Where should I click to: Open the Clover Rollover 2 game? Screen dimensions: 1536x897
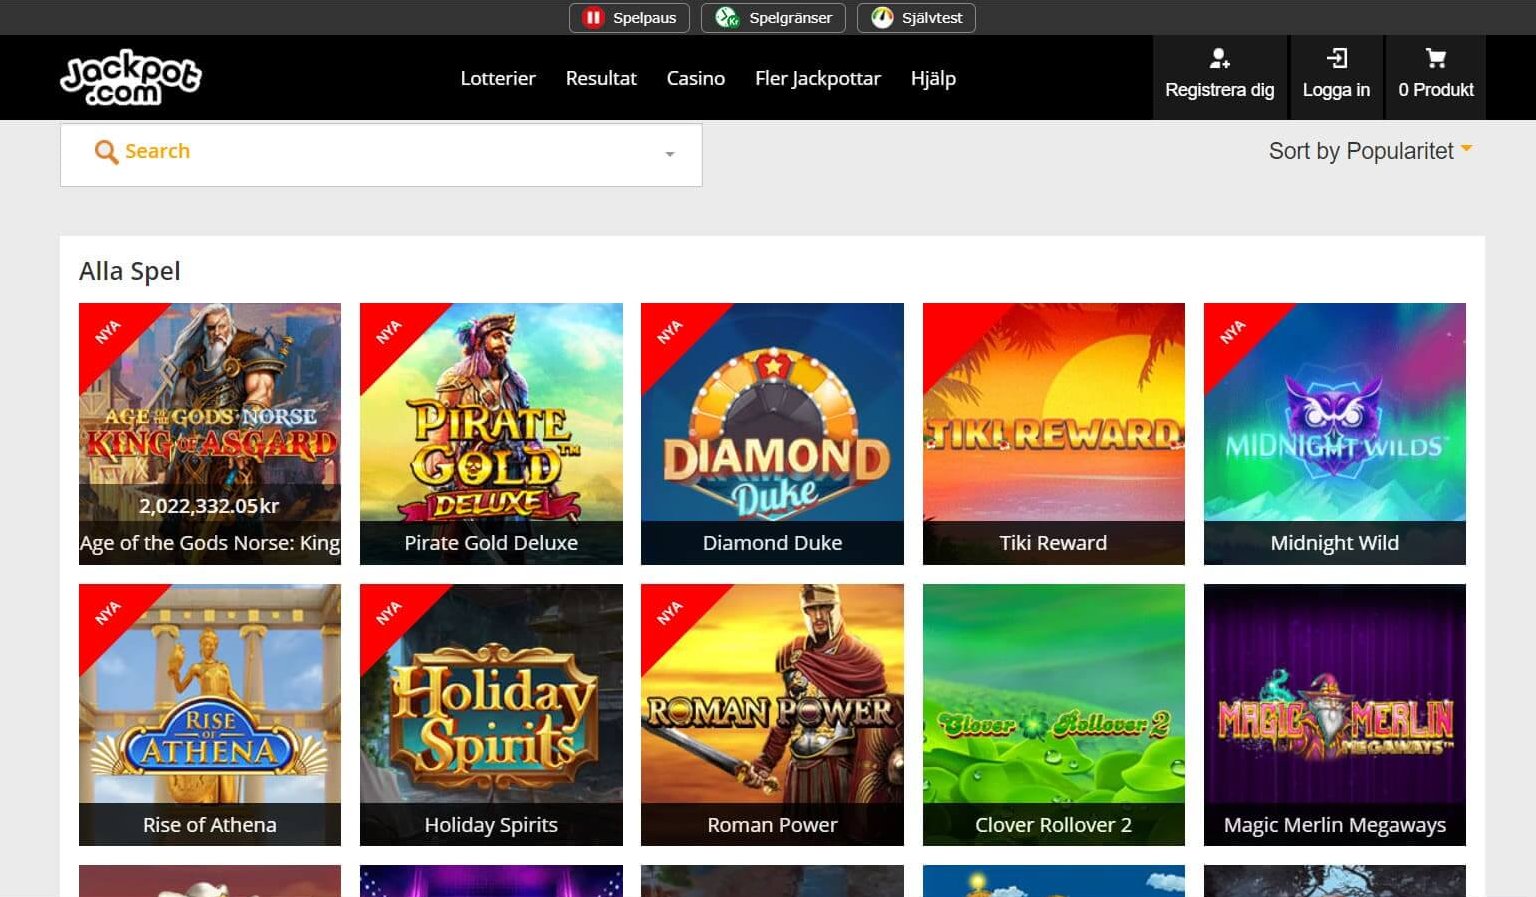coord(1054,715)
